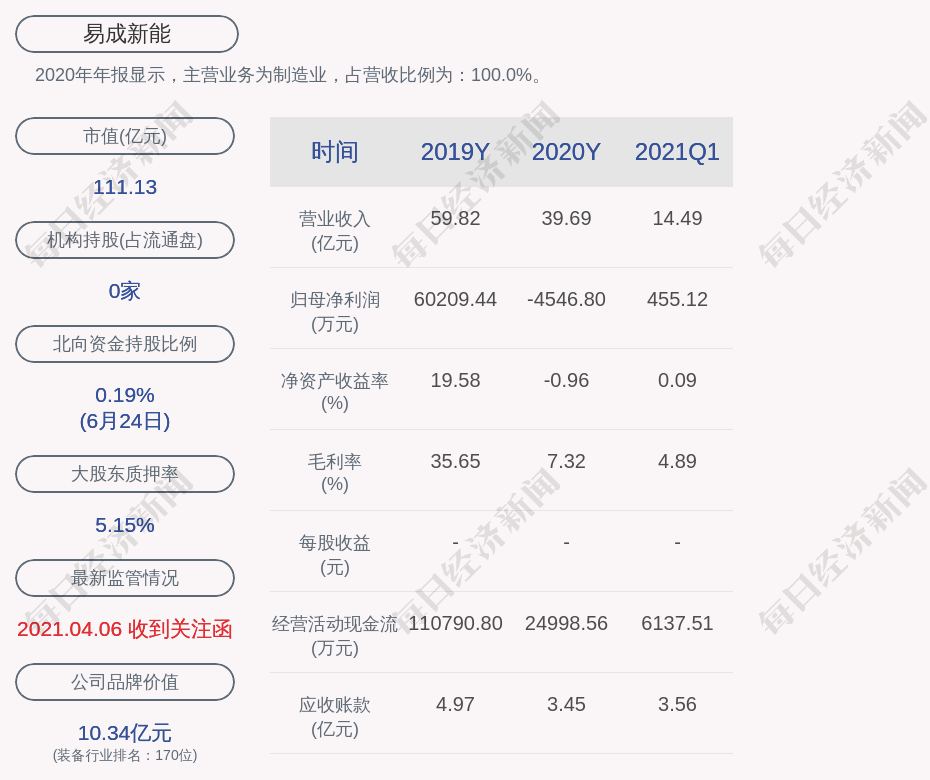This screenshot has width=930, height=780.
Task: Select the 北向资金持股比例 pill
Action: tap(125, 344)
